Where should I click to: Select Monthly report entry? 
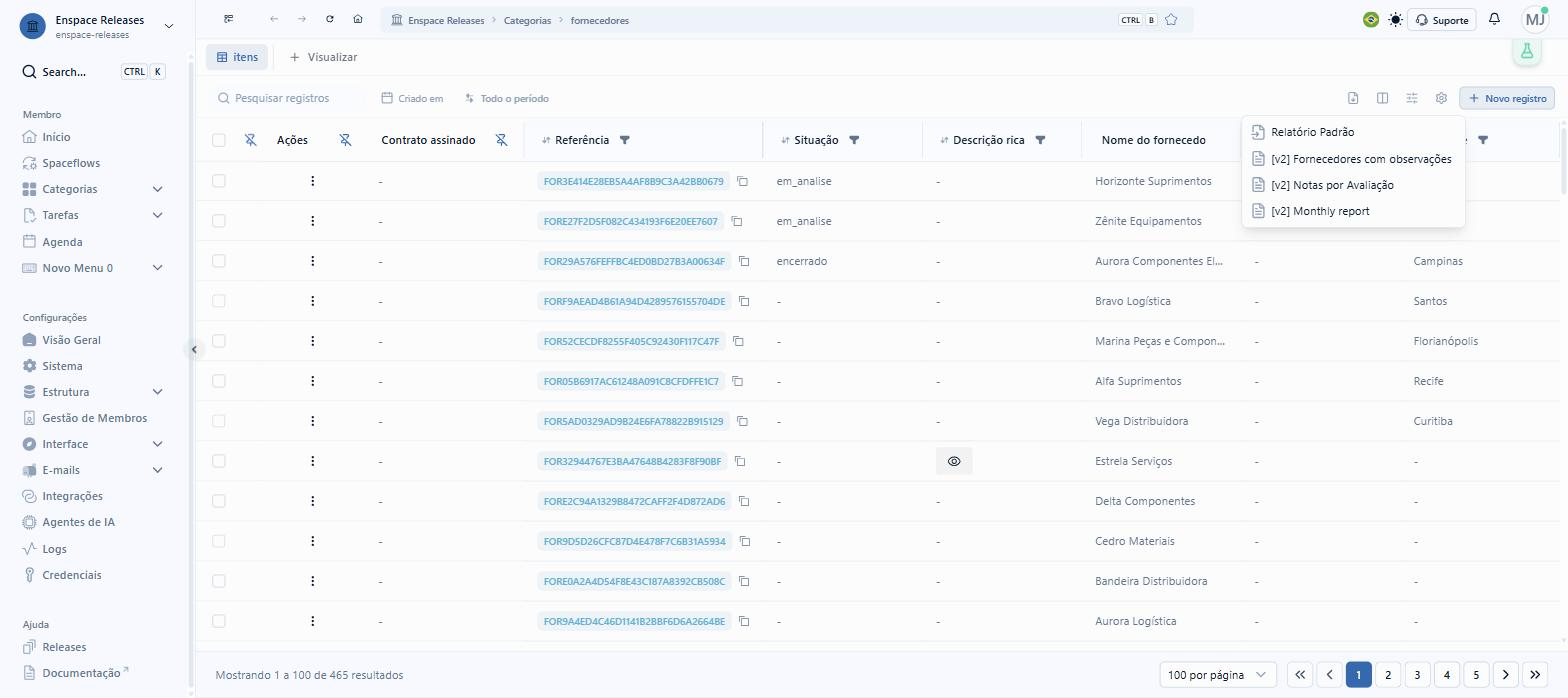tap(1353, 211)
